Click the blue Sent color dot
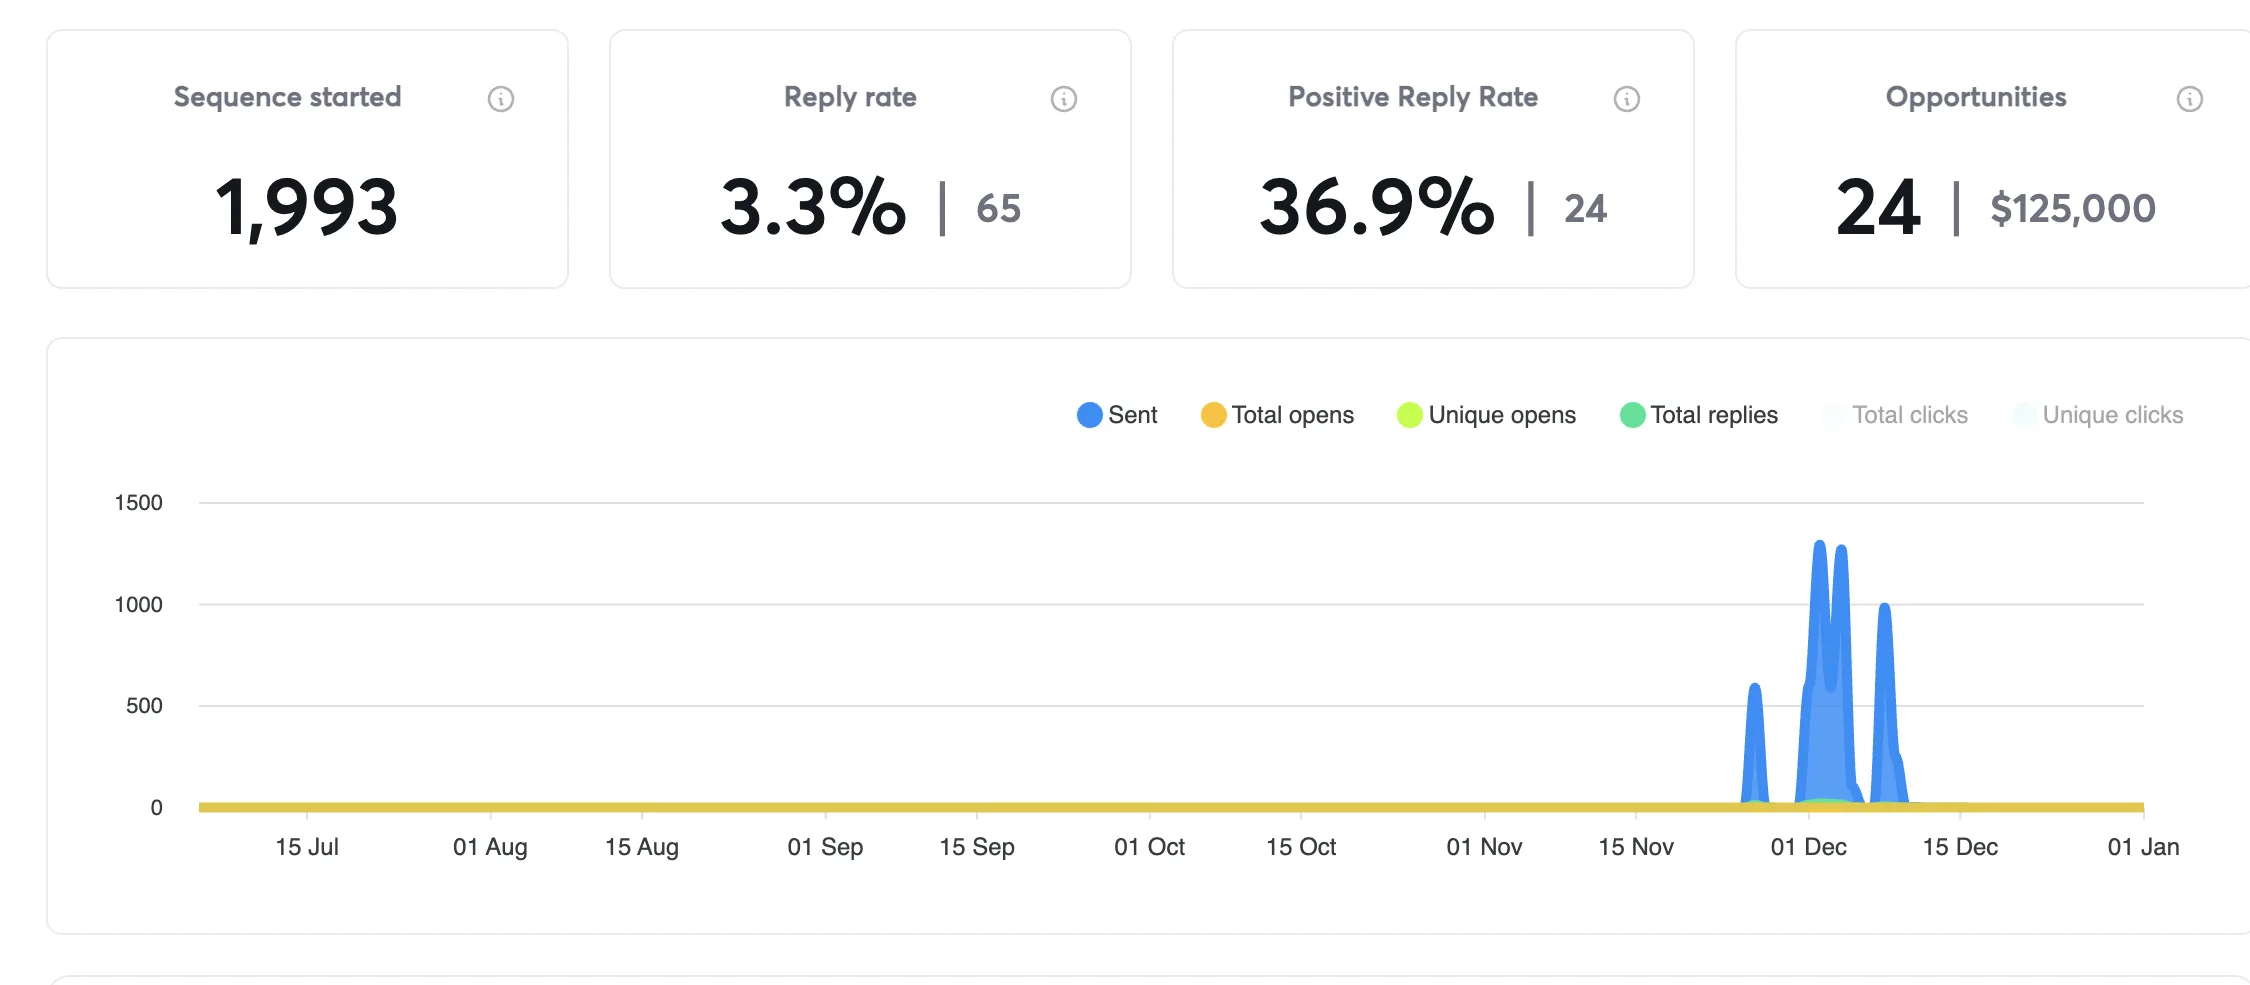 [1090, 415]
